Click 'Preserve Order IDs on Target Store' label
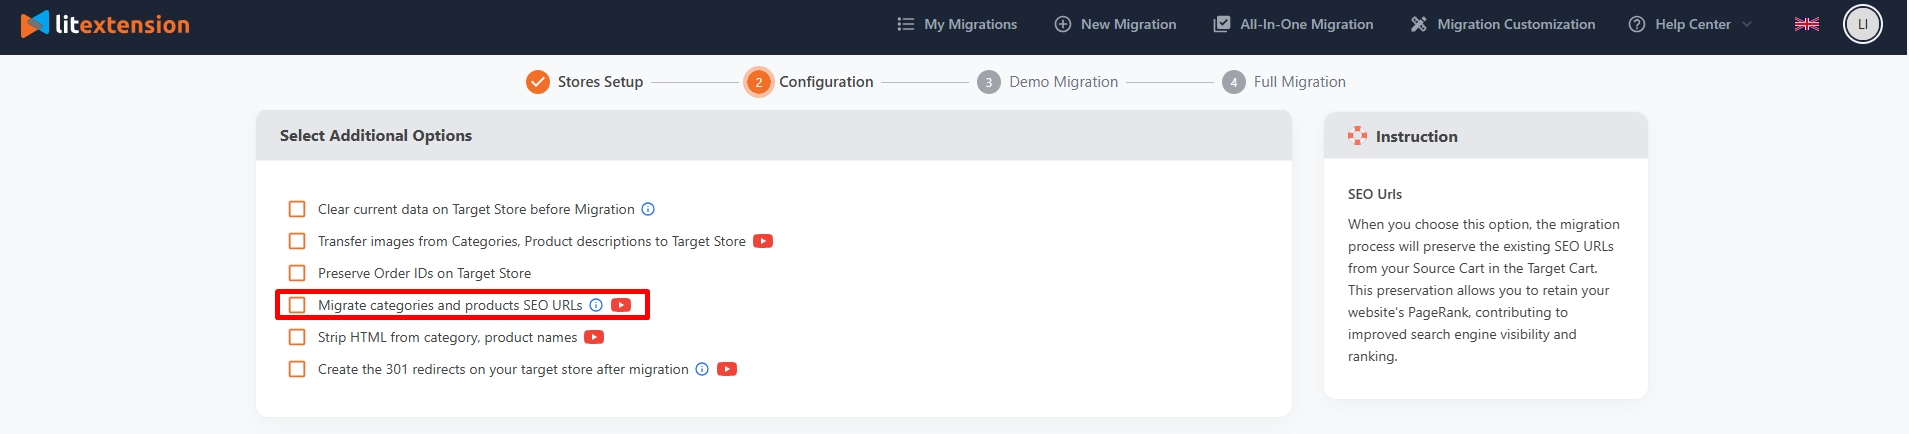The image size is (1909, 434). 424,273
